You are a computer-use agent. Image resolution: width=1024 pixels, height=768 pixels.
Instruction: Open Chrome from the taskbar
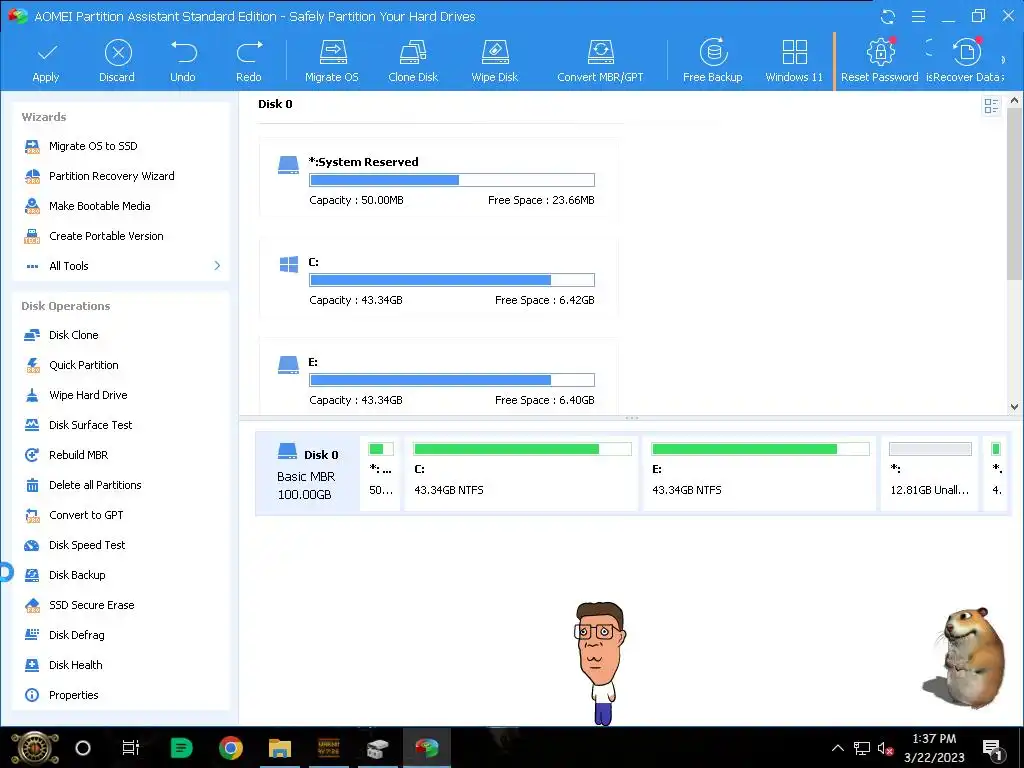pyautogui.click(x=231, y=748)
